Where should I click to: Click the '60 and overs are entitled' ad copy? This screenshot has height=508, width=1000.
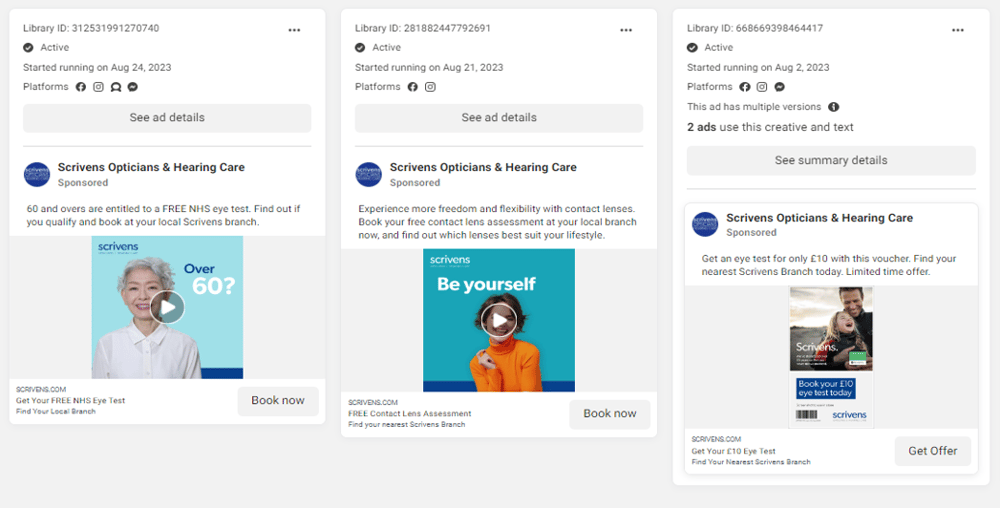point(163,215)
